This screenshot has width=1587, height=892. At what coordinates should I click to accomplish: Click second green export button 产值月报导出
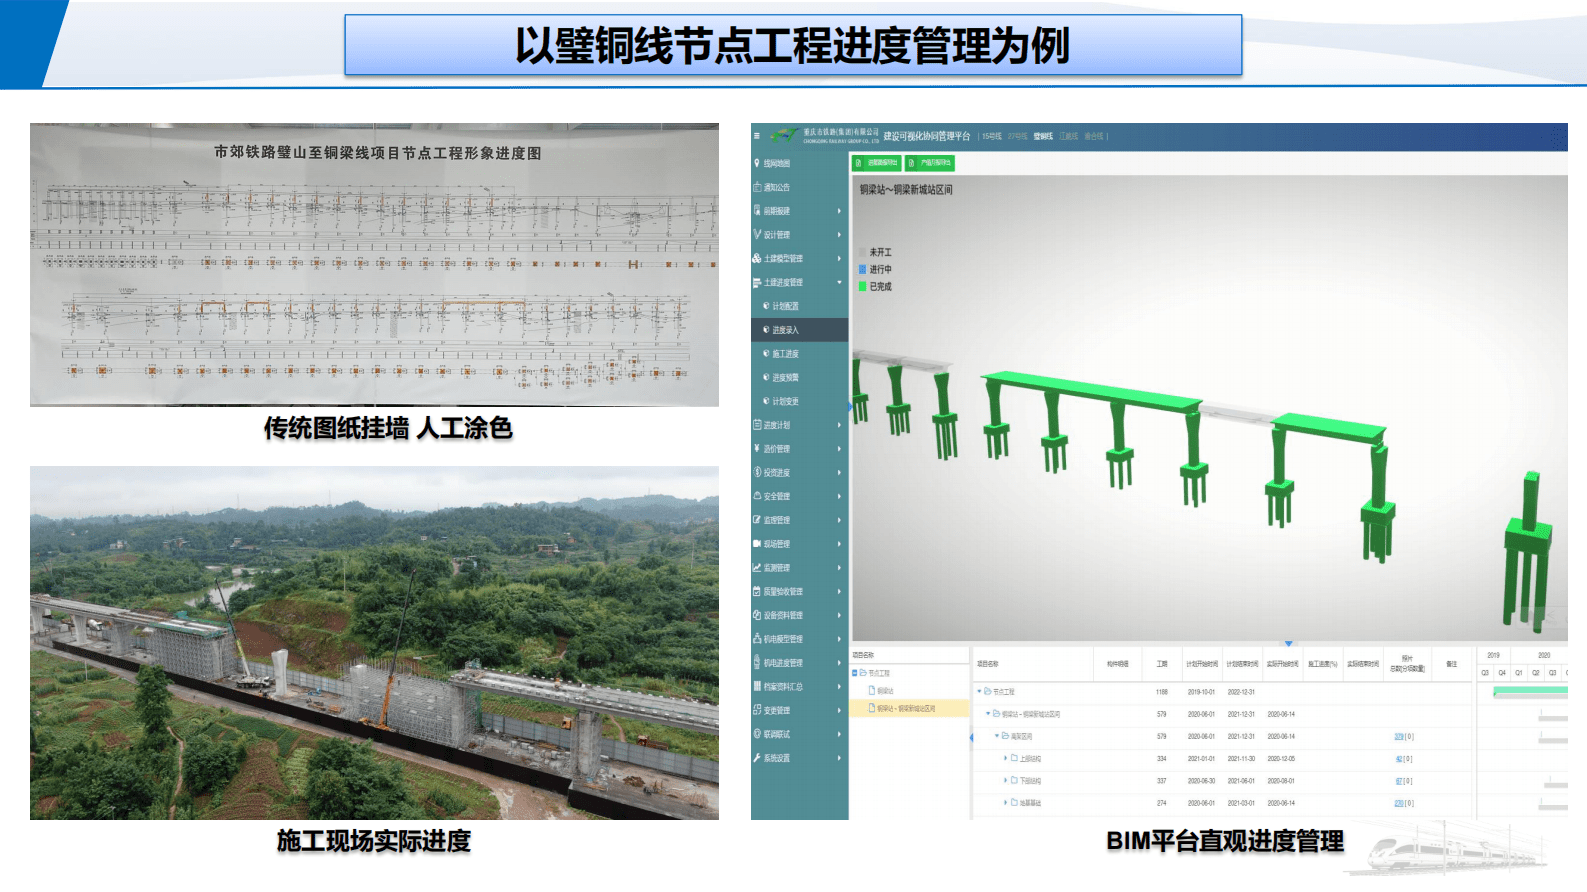click(x=929, y=163)
